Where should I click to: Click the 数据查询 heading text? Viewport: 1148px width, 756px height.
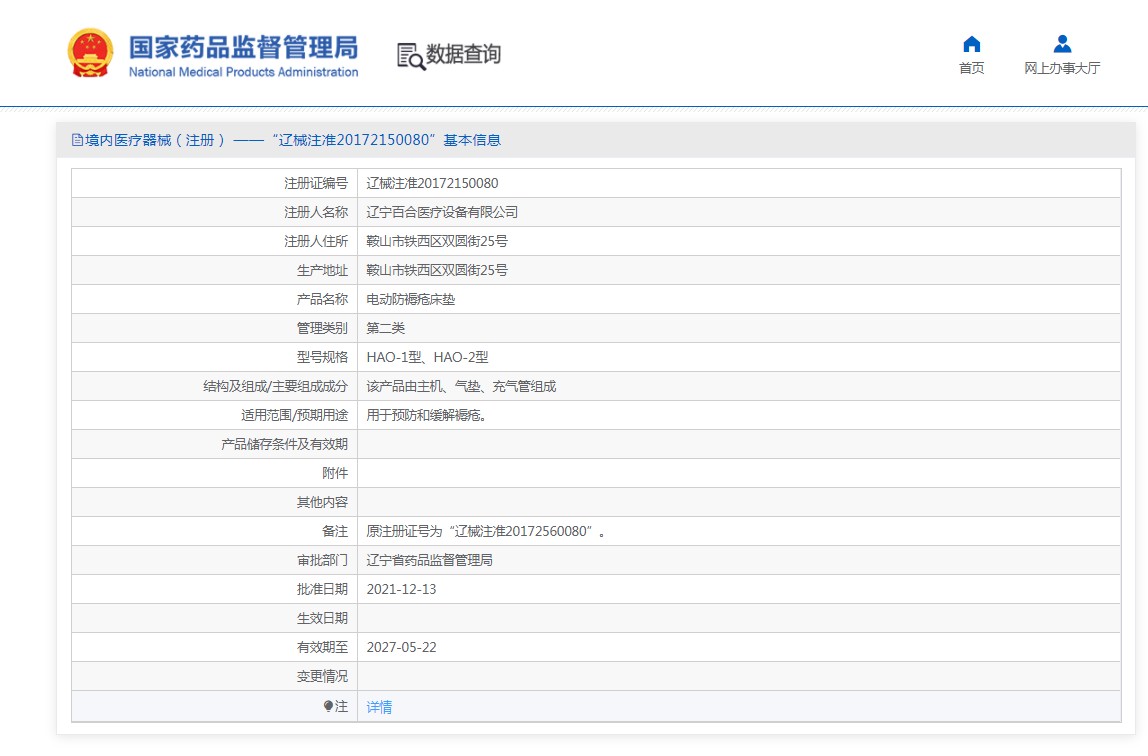(463, 54)
